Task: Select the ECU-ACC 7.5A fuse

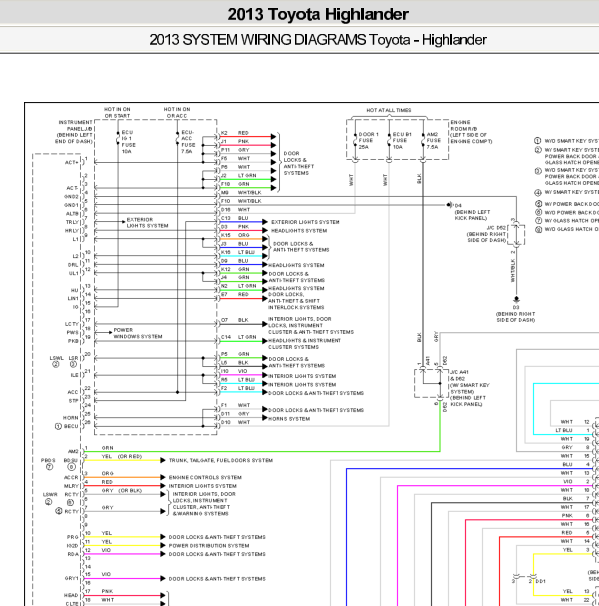Action: [178, 138]
